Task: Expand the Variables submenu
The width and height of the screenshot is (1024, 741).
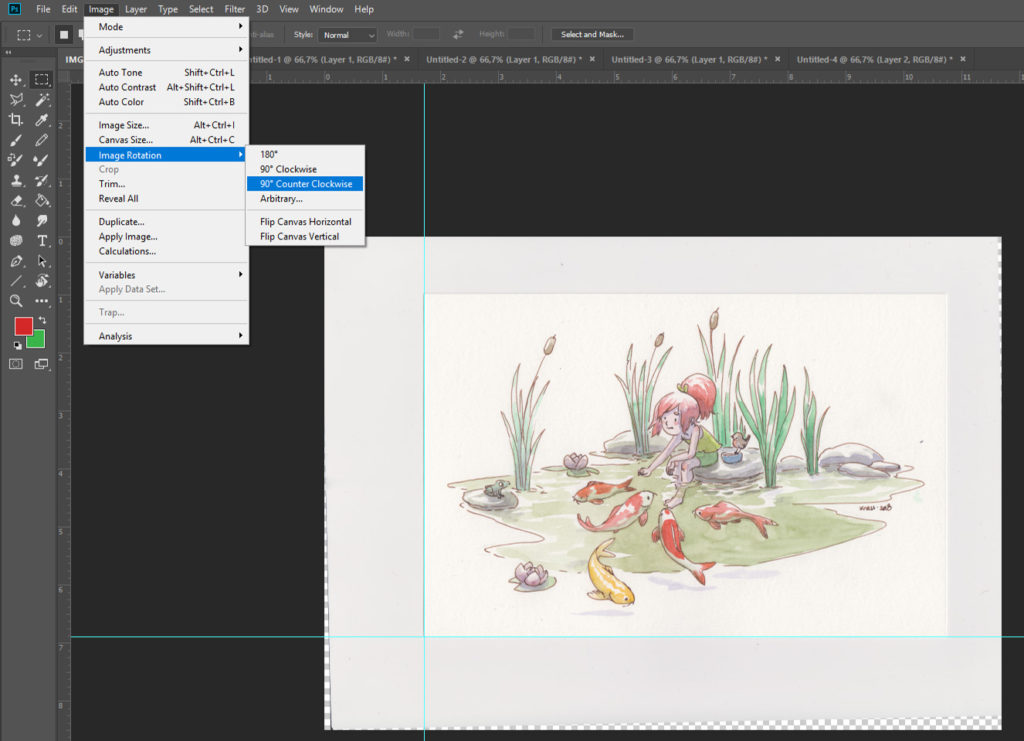Action: (x=167, y=275)
